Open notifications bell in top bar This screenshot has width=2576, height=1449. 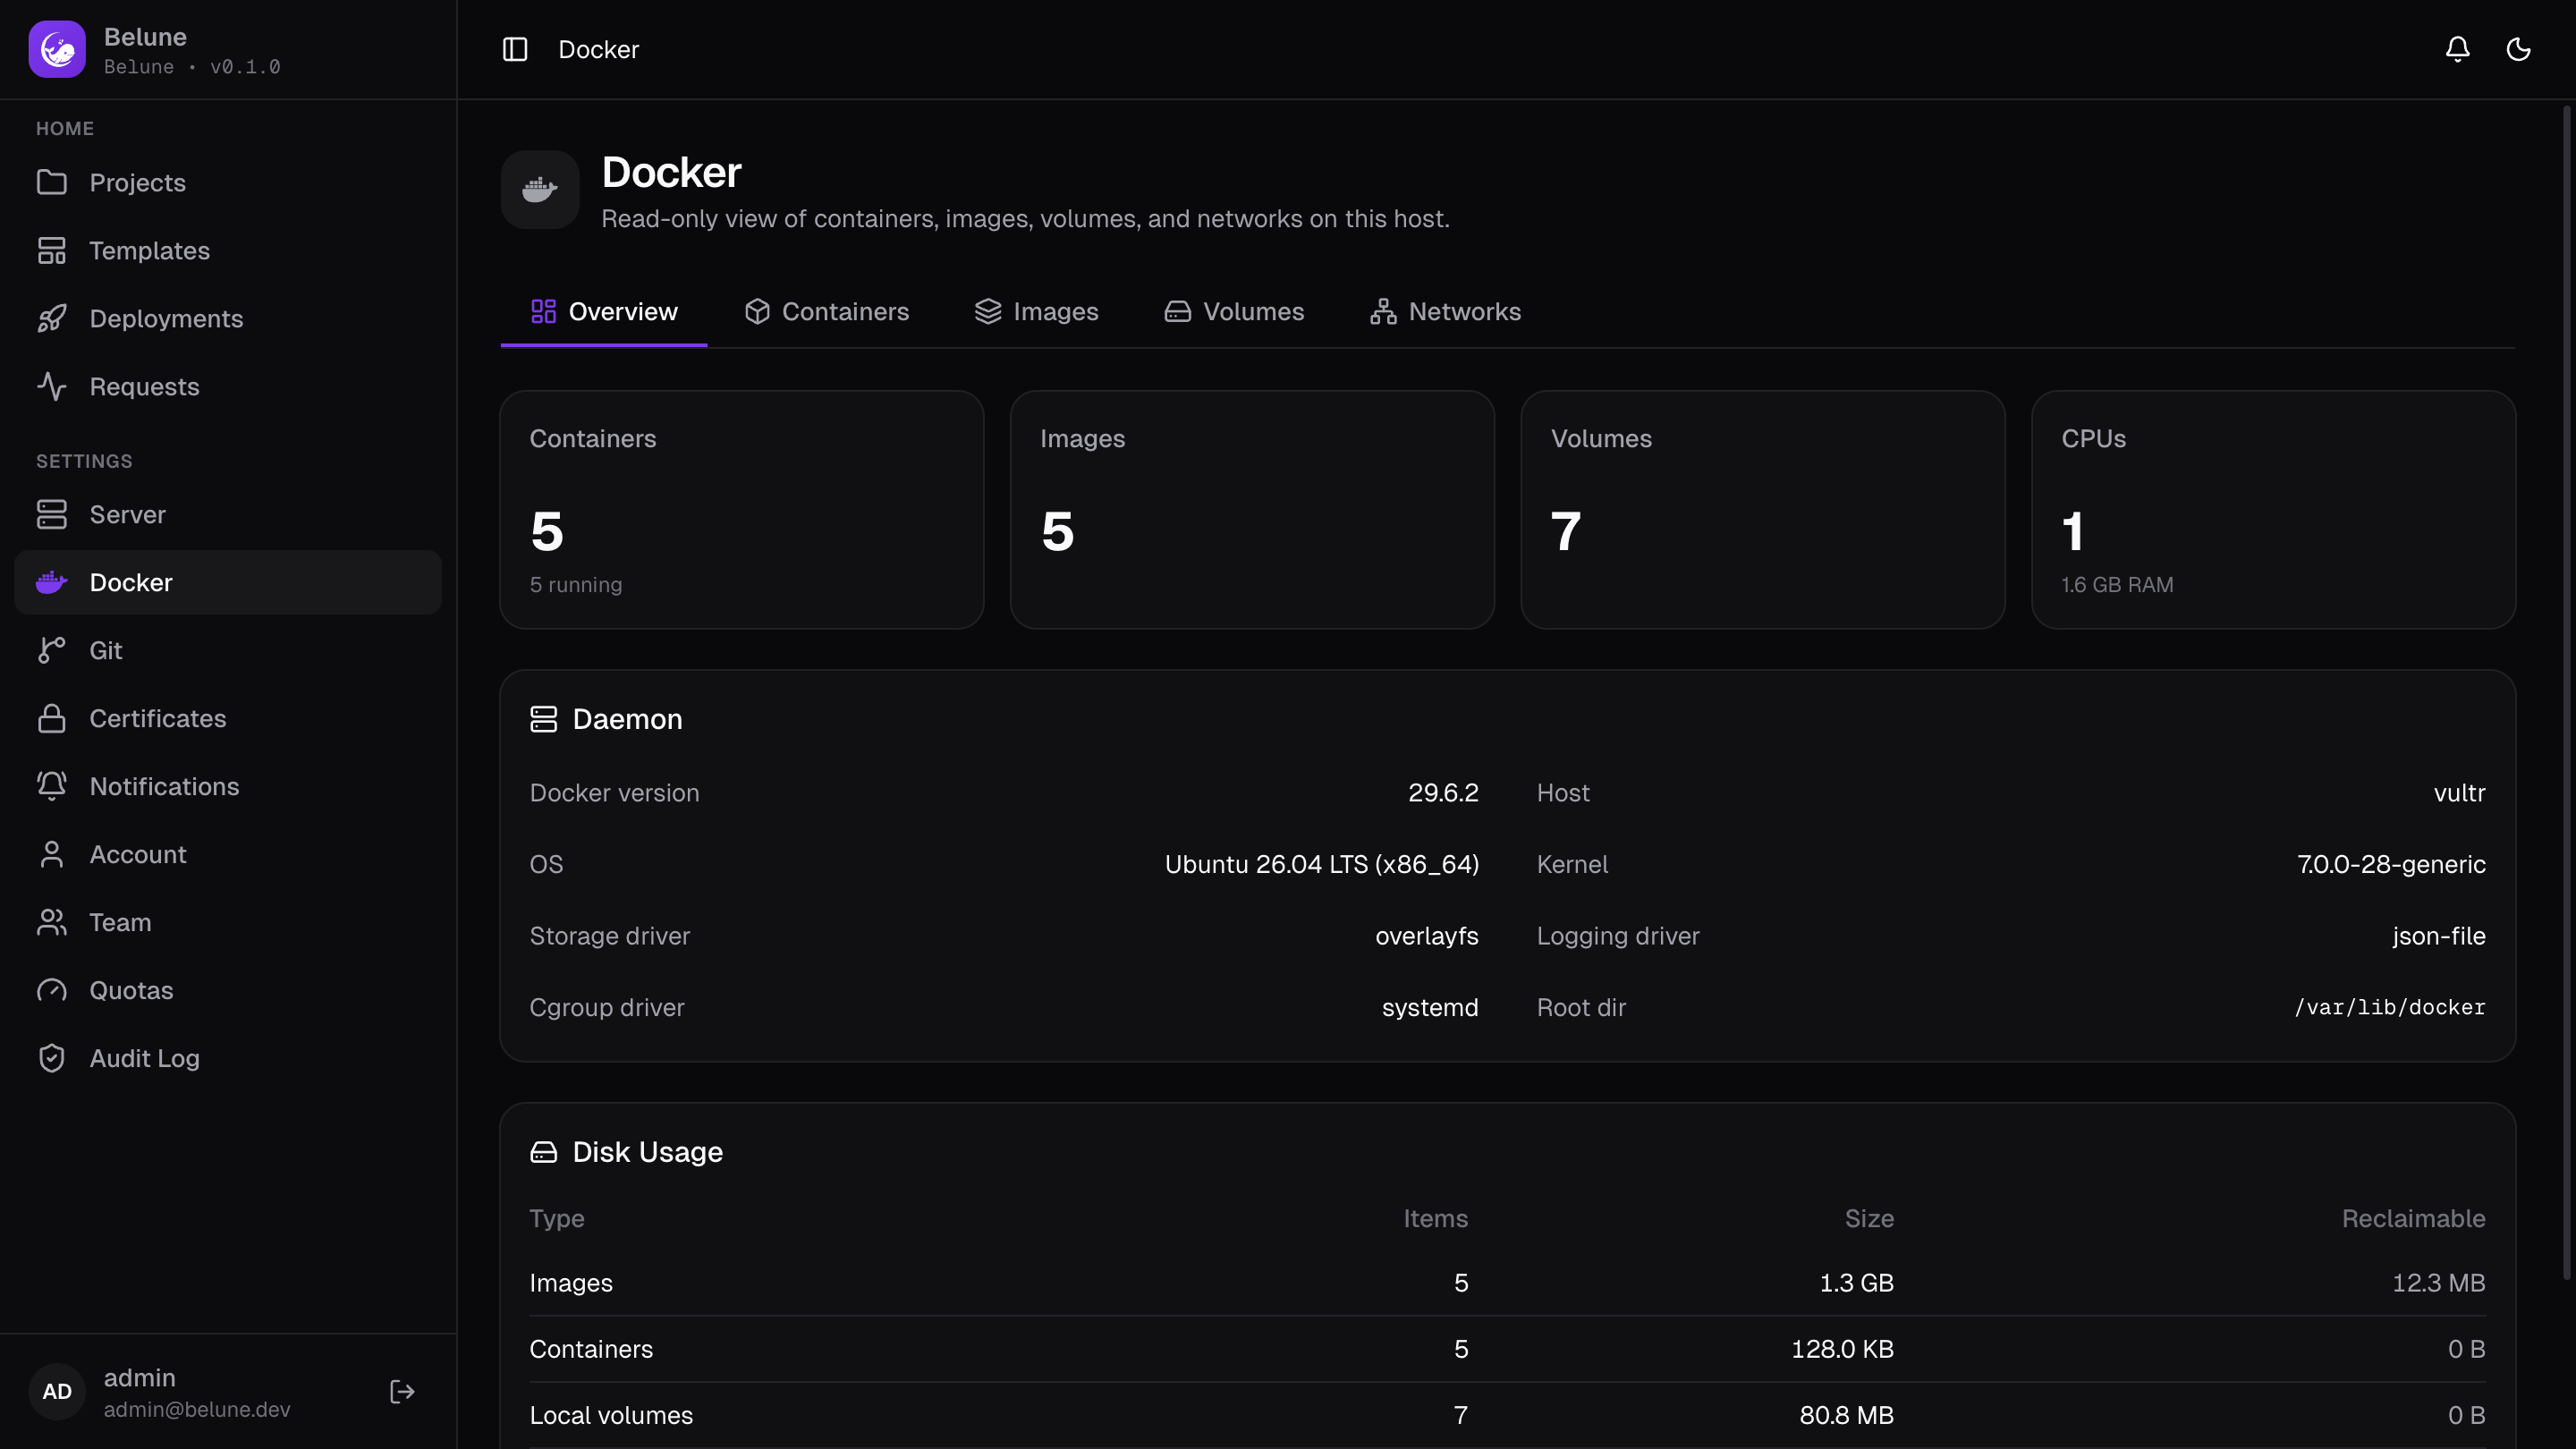2457,49
